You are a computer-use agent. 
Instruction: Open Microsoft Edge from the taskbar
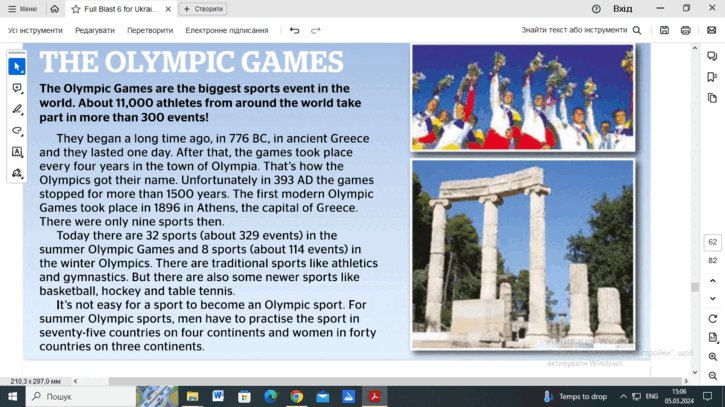270,396
